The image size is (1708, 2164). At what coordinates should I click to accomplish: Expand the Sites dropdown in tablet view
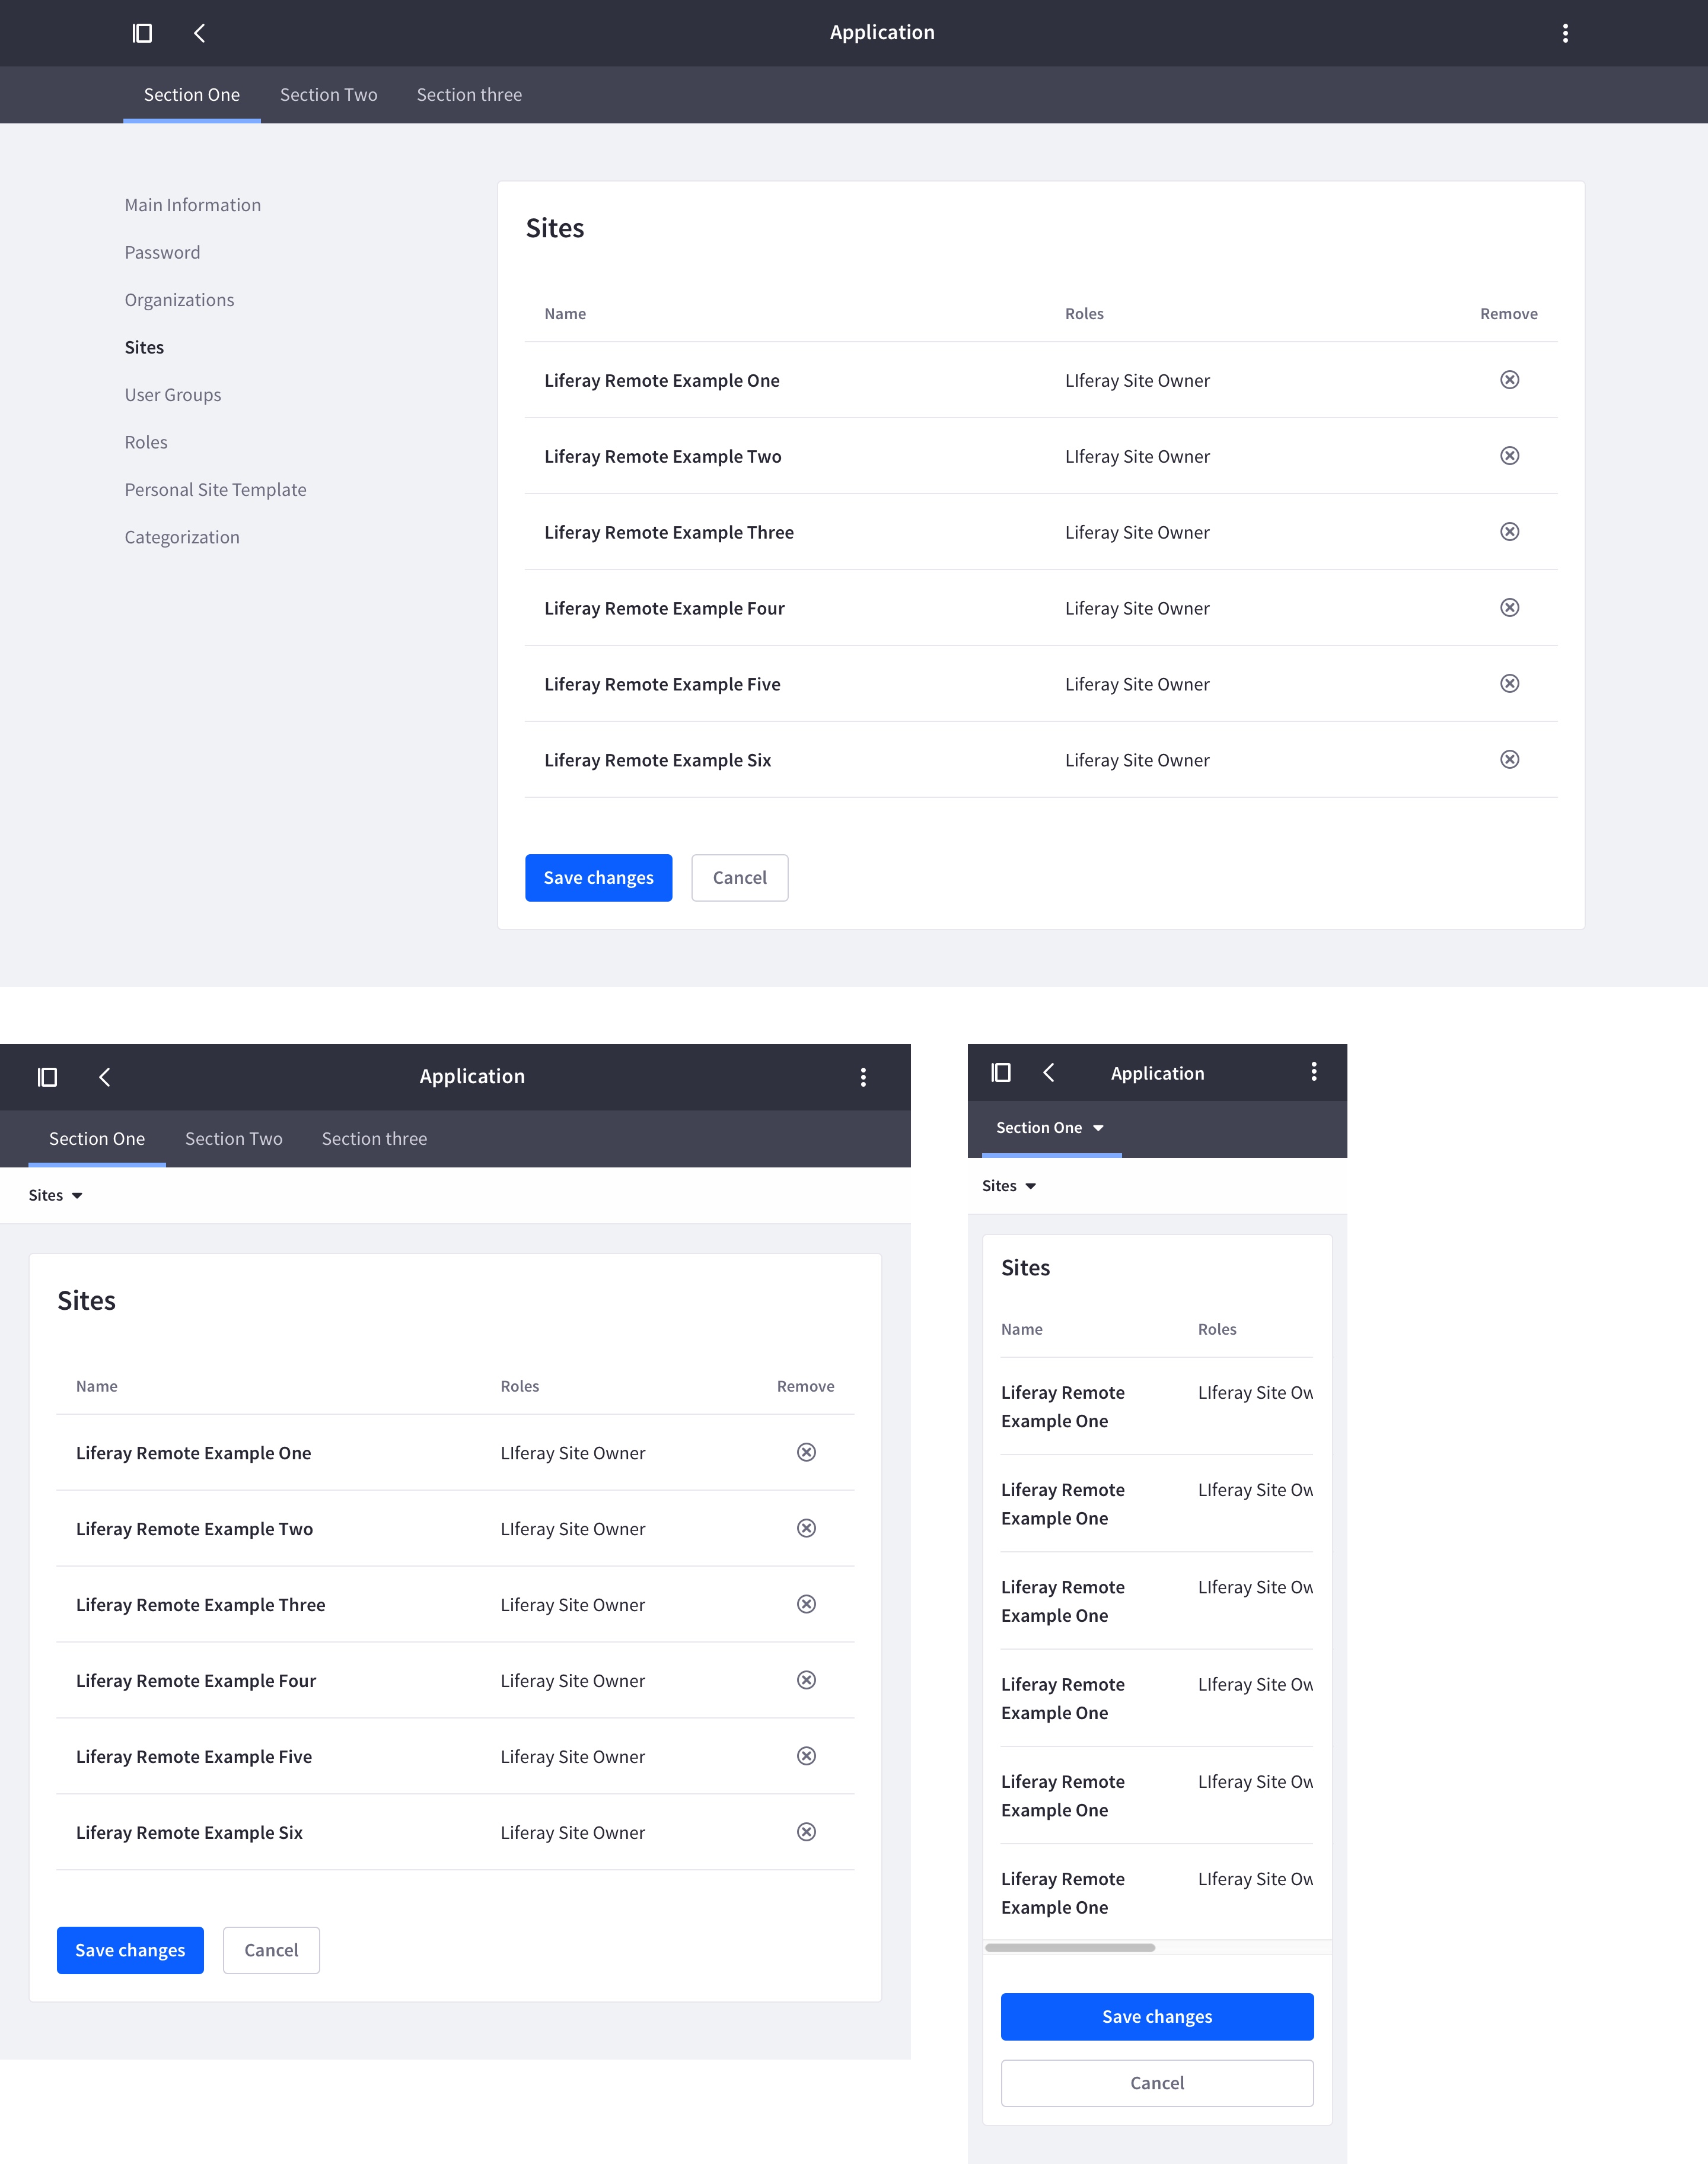pos(56,1194)
